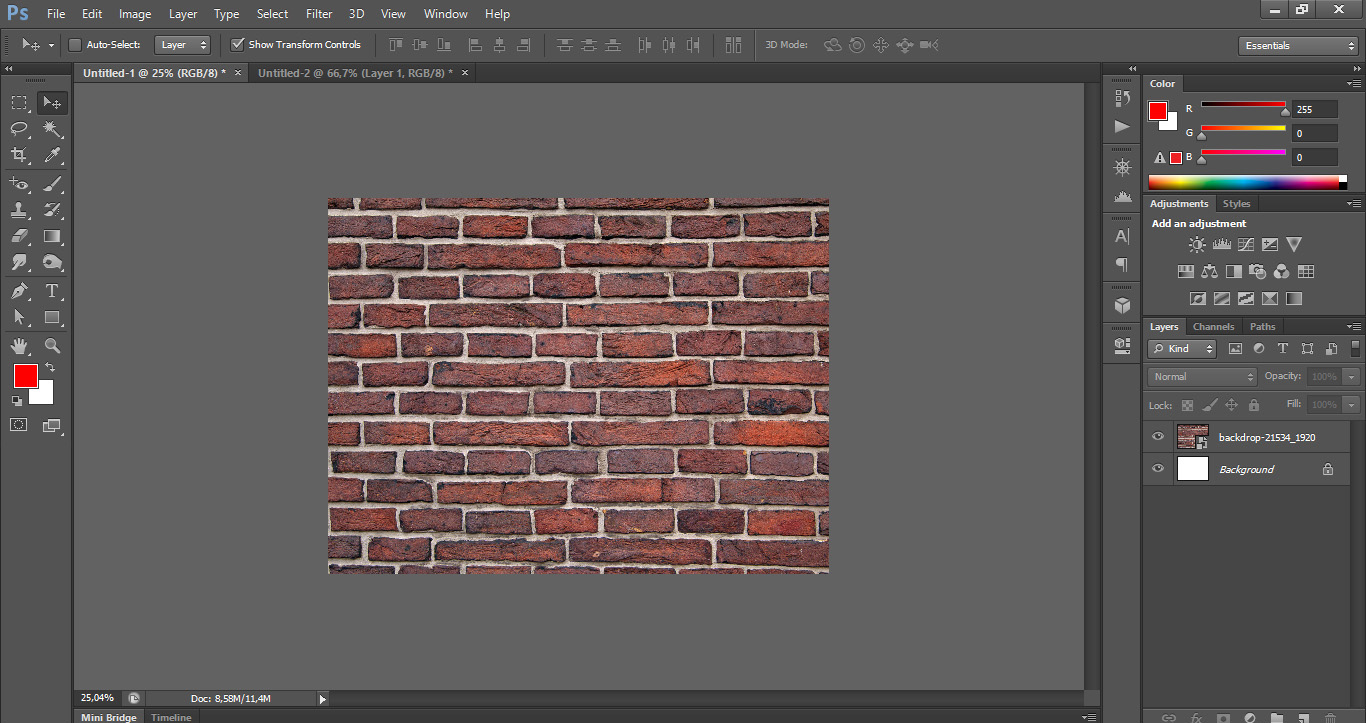Open the Timeline panel tab
1366x723 pixels.
(x=171, y=717)
